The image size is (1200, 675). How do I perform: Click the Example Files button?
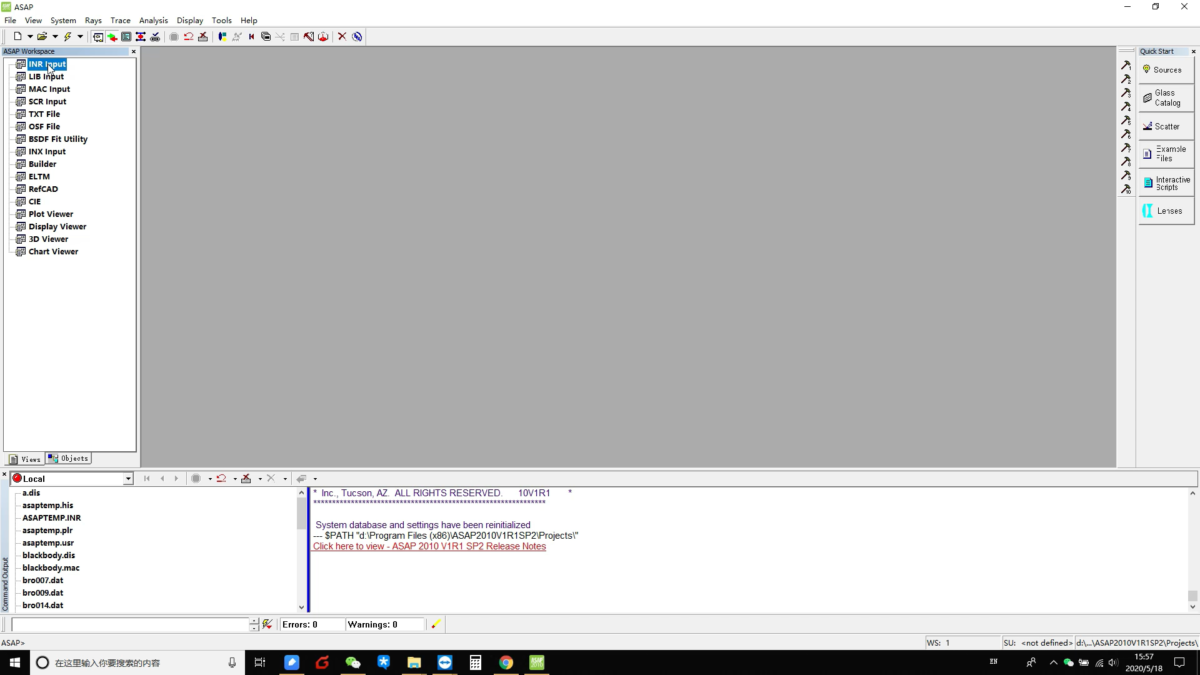(x=1166, y=154)
